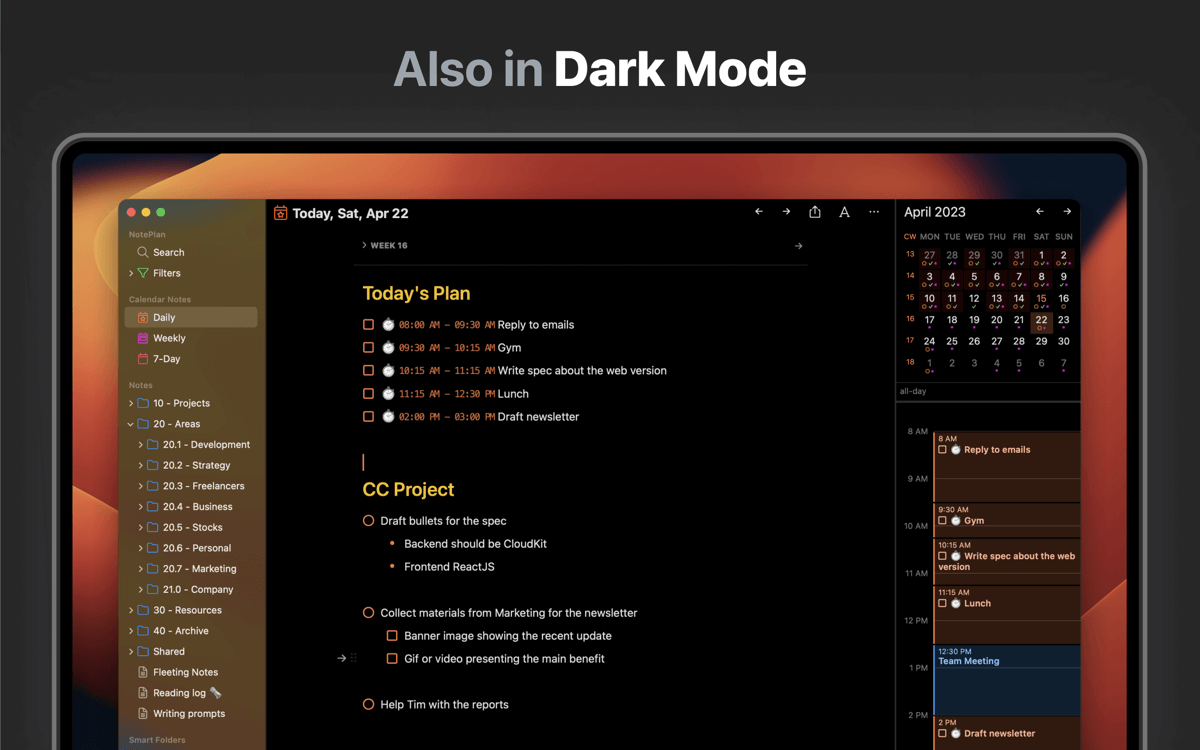The height and width of the screenshot is (750, 1200).
Task: Mark Banner image checklist item done
Action: [x=392, y=636]
